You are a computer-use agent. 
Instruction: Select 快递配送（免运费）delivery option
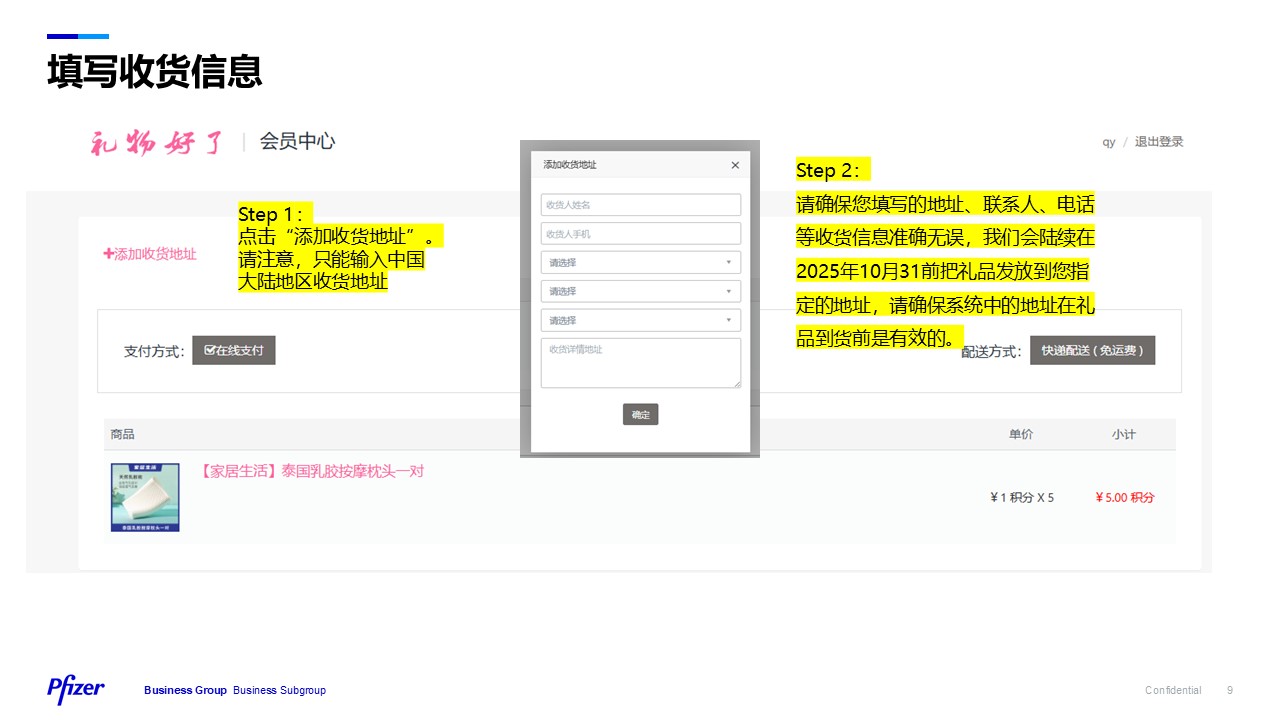point(1092,351)
